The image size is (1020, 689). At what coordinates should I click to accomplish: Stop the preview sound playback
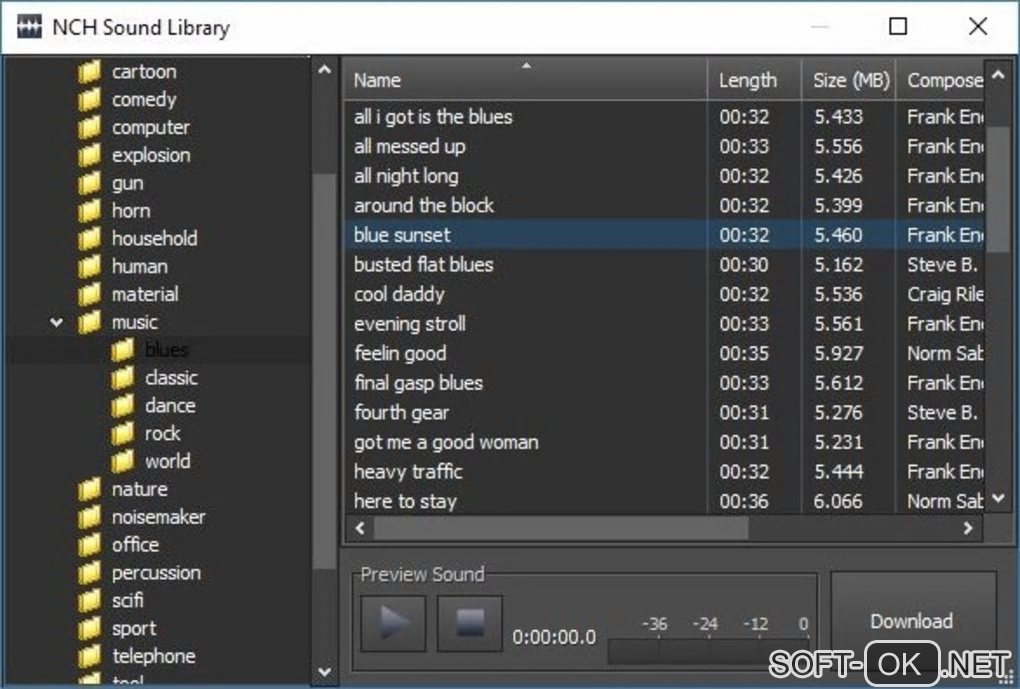[x=470, y=623]
